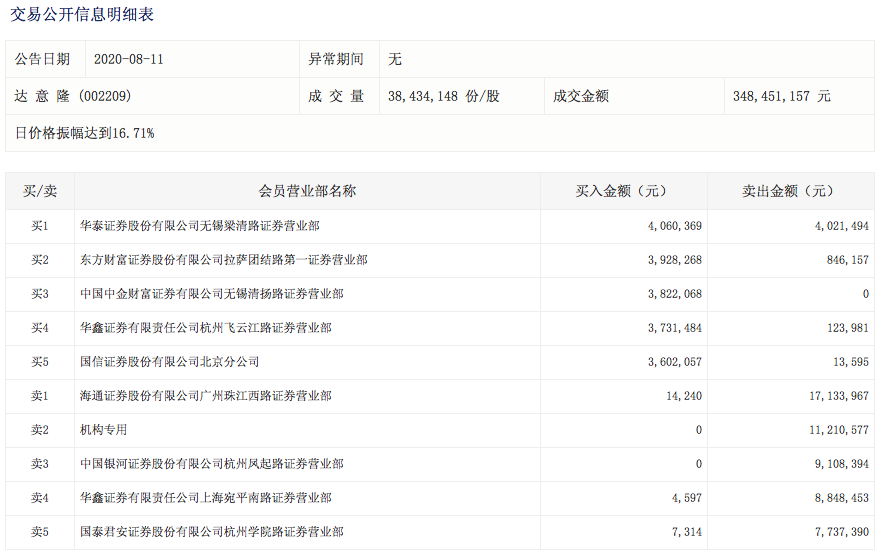
Task: Select sell amount 8,848,453
Action: pyautogui.click(x=842, y=498)
